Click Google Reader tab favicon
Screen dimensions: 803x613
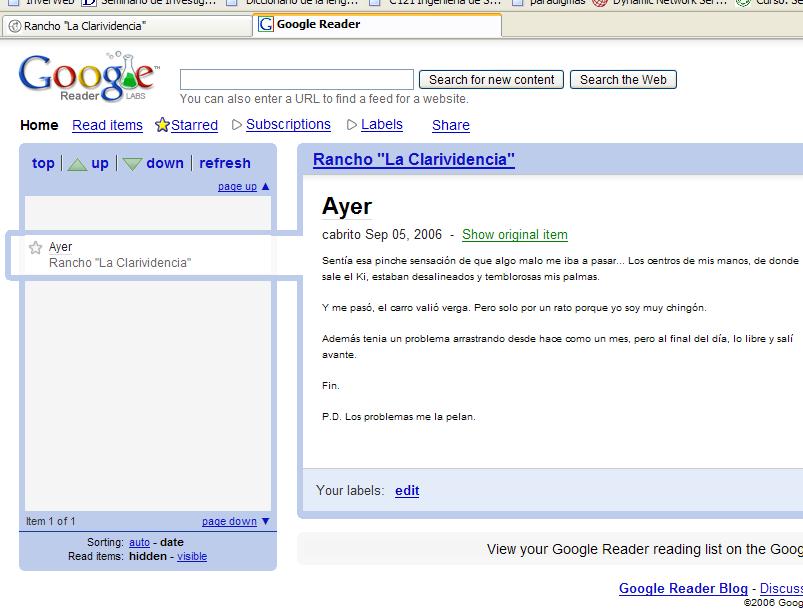(x=265, y=24)
